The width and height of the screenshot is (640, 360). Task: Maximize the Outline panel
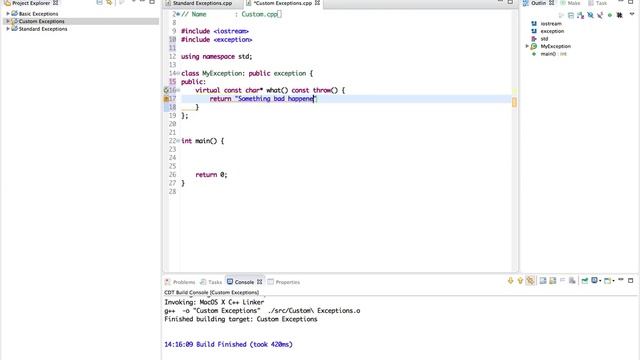tap(631, 2)
